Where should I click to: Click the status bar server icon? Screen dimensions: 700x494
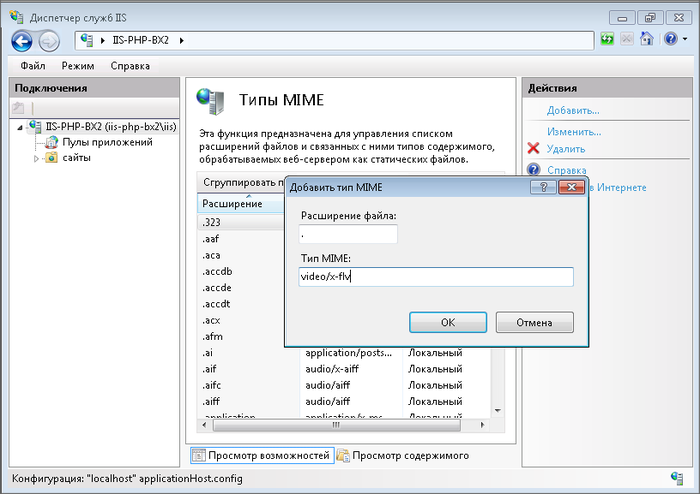677,478
